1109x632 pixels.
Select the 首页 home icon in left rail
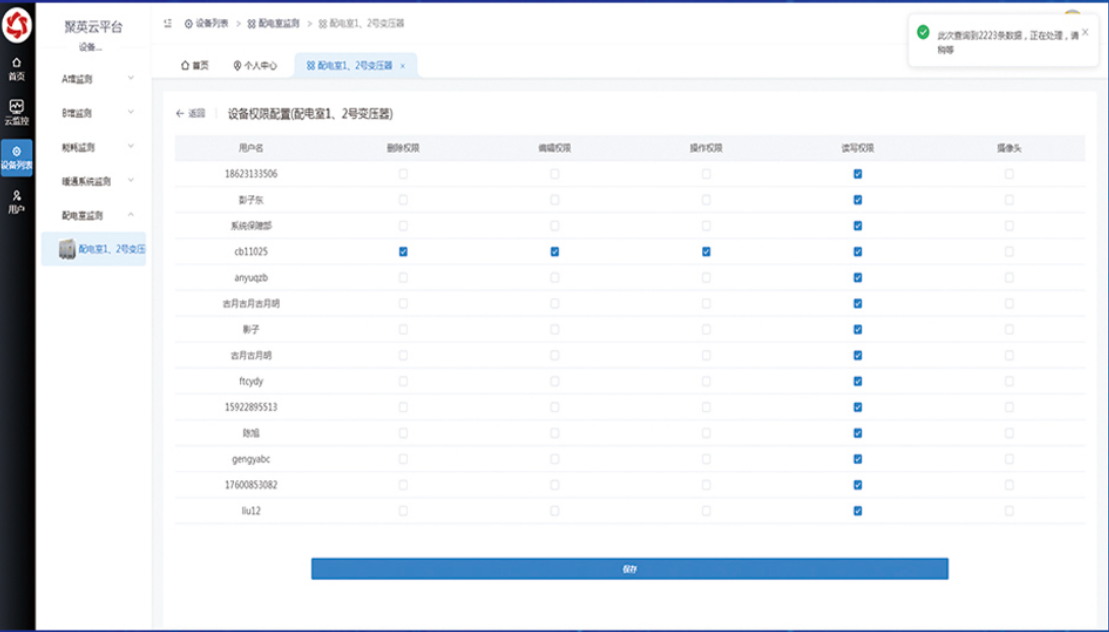click(15, 62)
